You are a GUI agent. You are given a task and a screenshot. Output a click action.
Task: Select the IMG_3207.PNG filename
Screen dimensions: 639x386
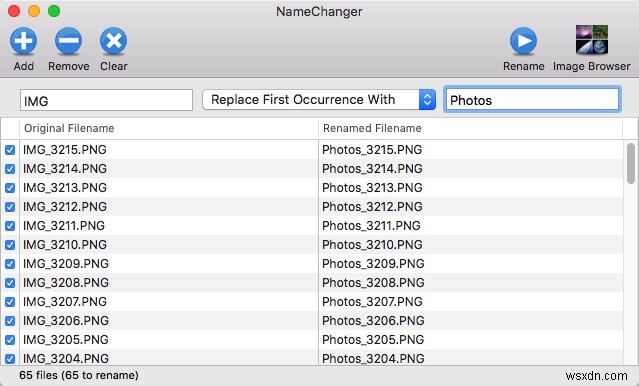(x=65, y=302)
